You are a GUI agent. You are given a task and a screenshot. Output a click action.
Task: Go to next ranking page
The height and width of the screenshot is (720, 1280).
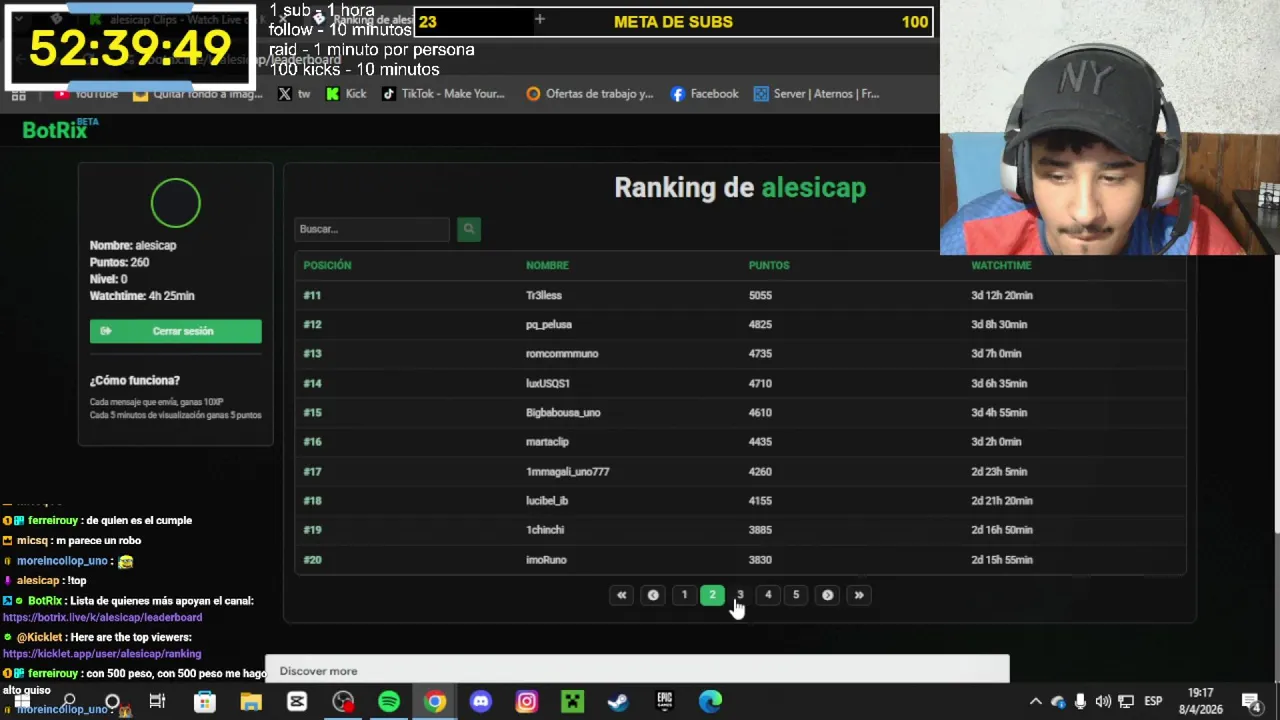click(x=828, y=595)
